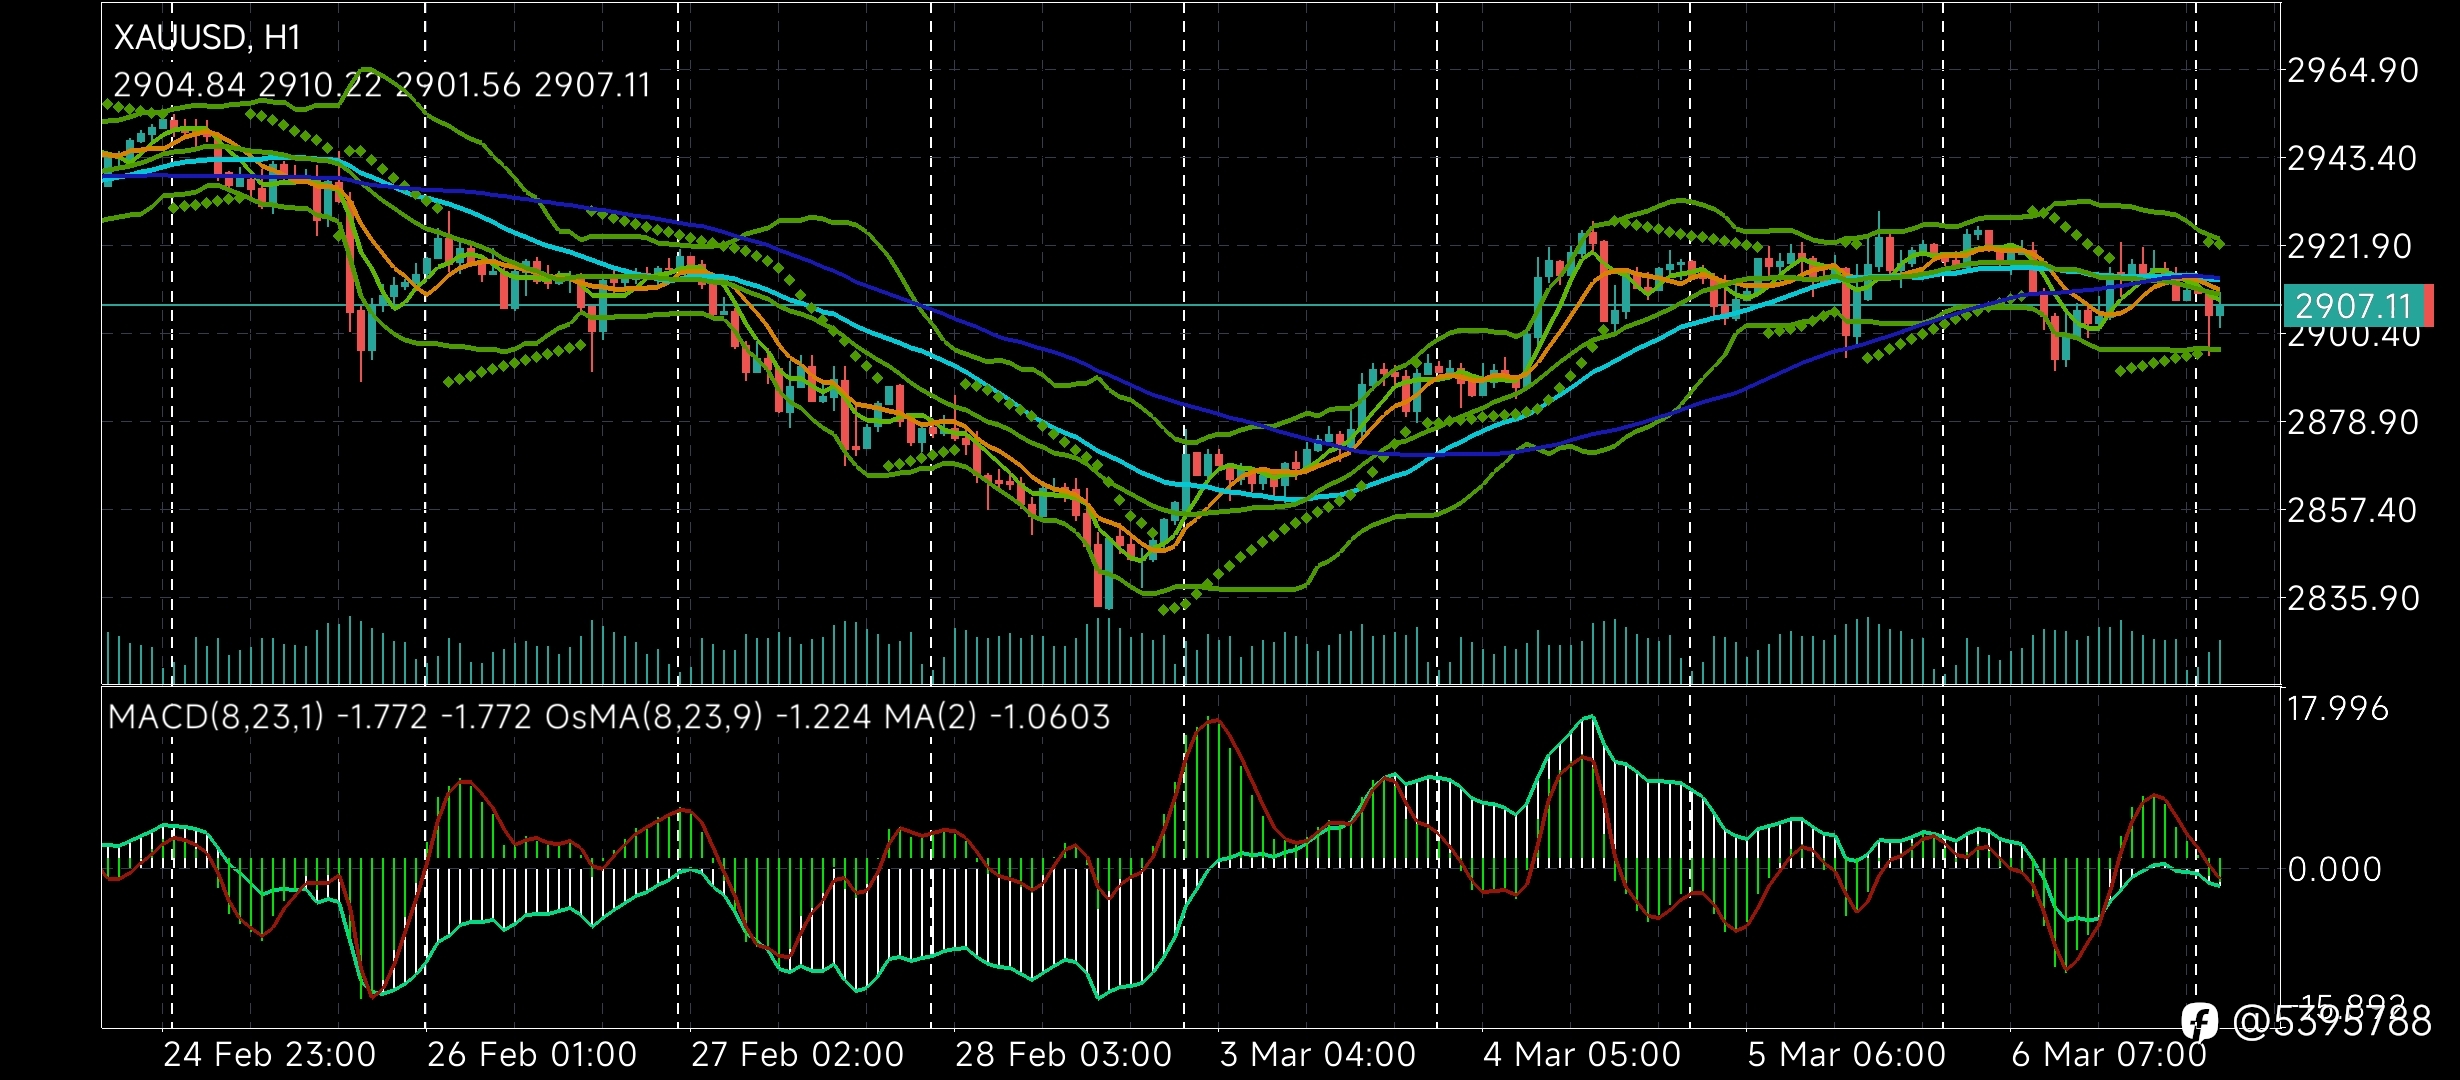The width and height of the screenshot is (2460, 1080).
Task: Click the 2943.40 price axis label
Action: click(2353, 159)
